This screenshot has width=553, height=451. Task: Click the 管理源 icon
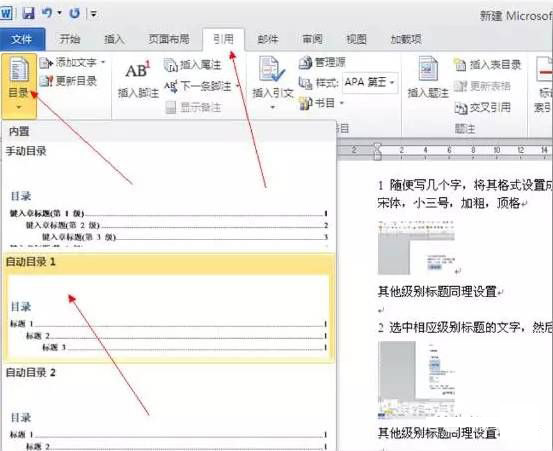[x=305, y=62]
